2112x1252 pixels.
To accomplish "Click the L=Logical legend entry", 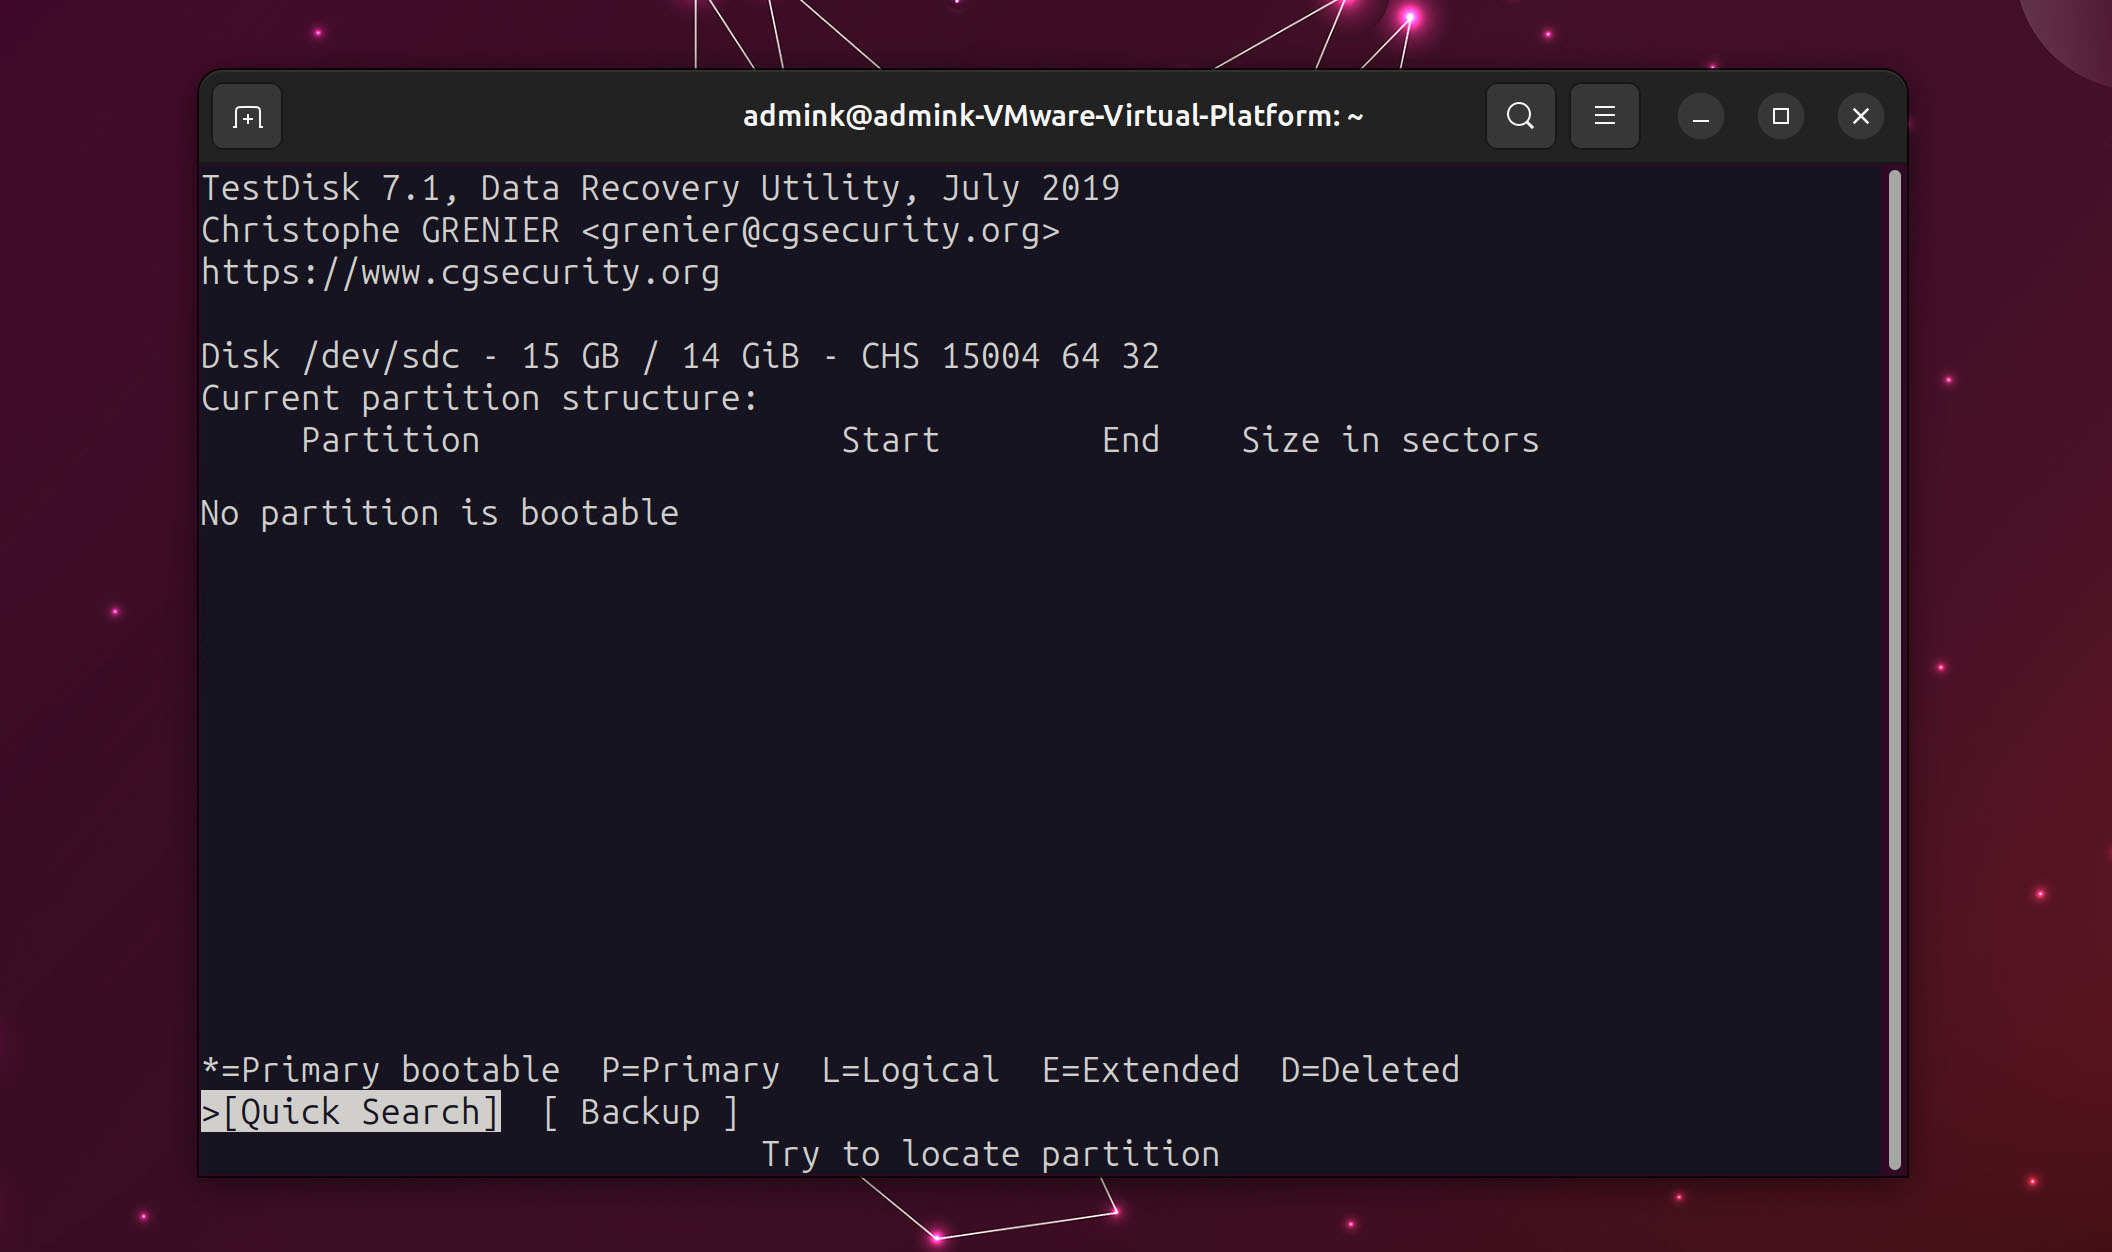I will tap(908, 1069).
